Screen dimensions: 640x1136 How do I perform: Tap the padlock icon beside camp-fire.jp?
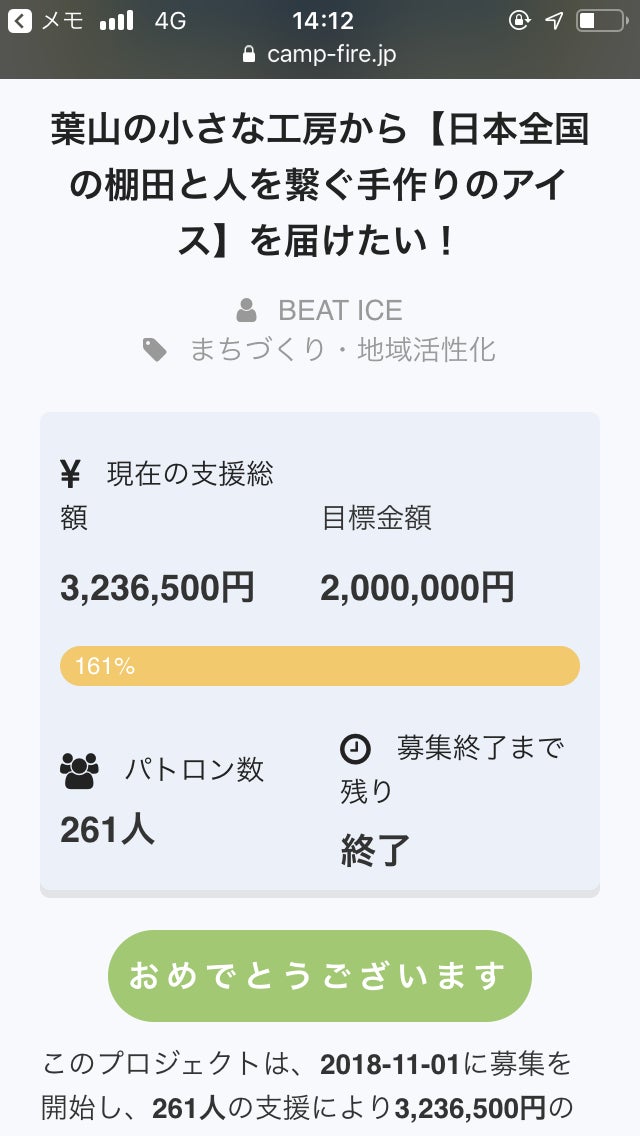249,54
